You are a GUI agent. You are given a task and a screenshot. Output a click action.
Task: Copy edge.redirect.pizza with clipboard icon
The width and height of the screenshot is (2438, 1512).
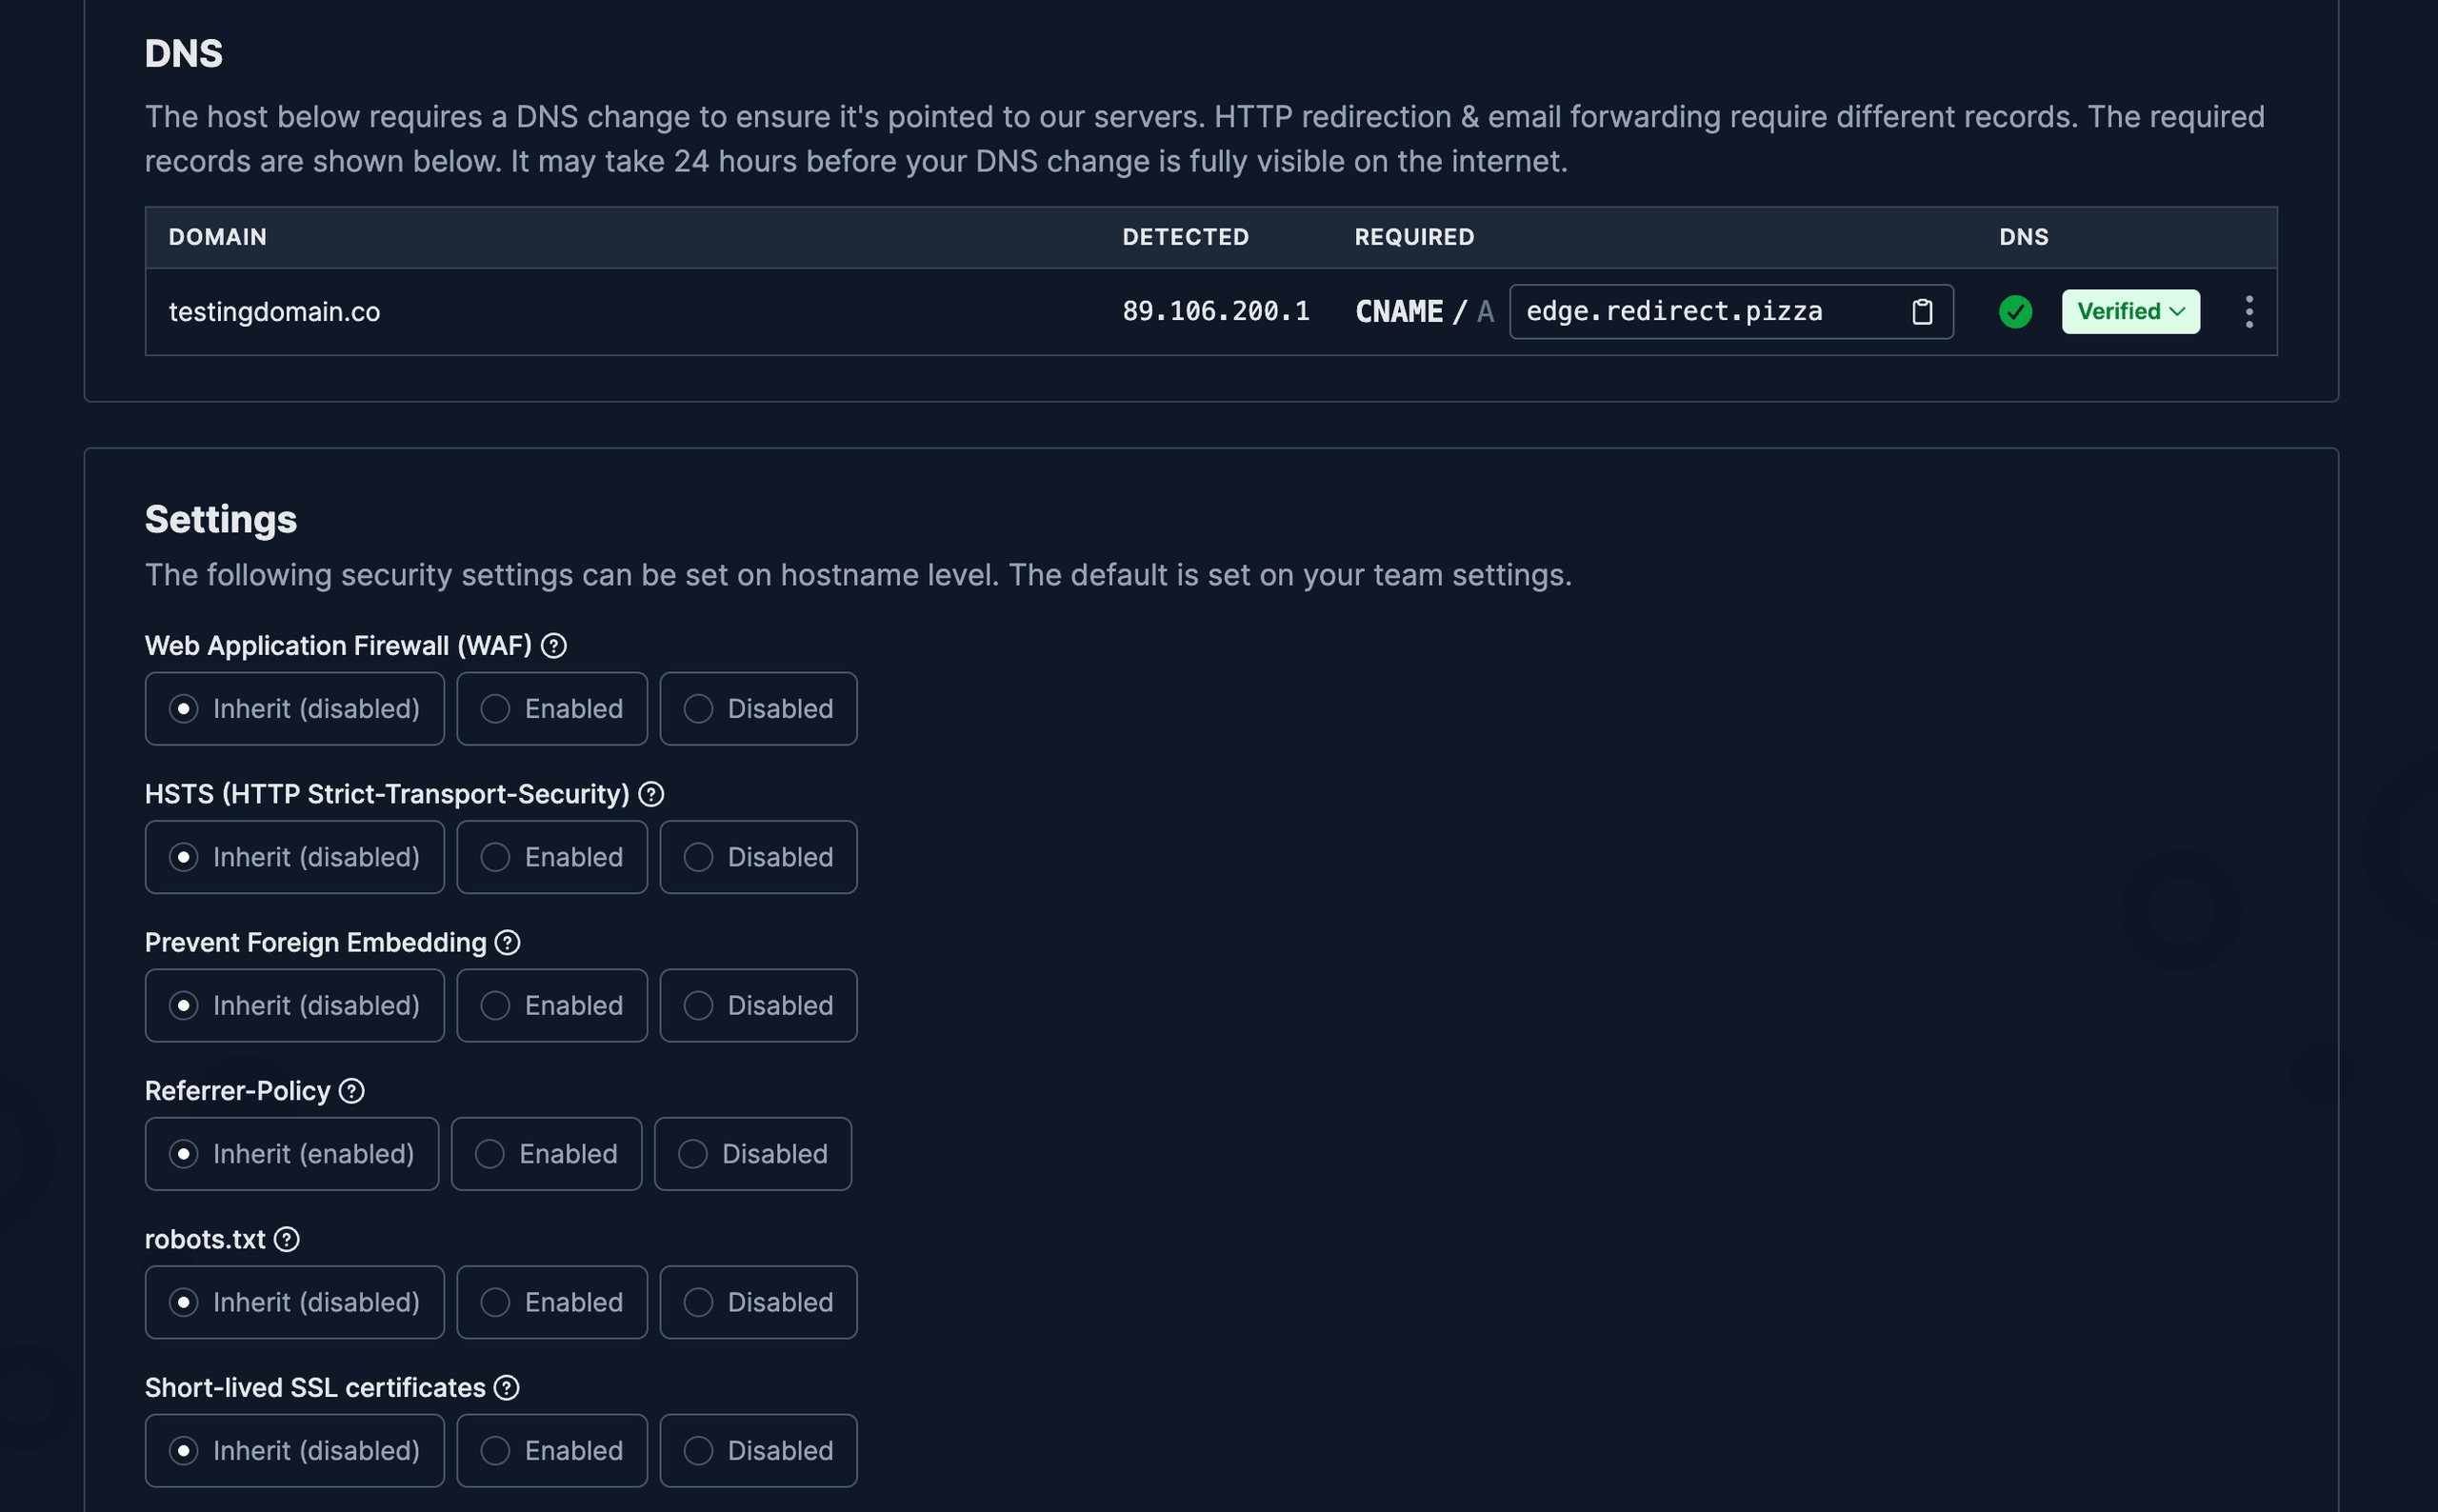tap(1921, 312)
